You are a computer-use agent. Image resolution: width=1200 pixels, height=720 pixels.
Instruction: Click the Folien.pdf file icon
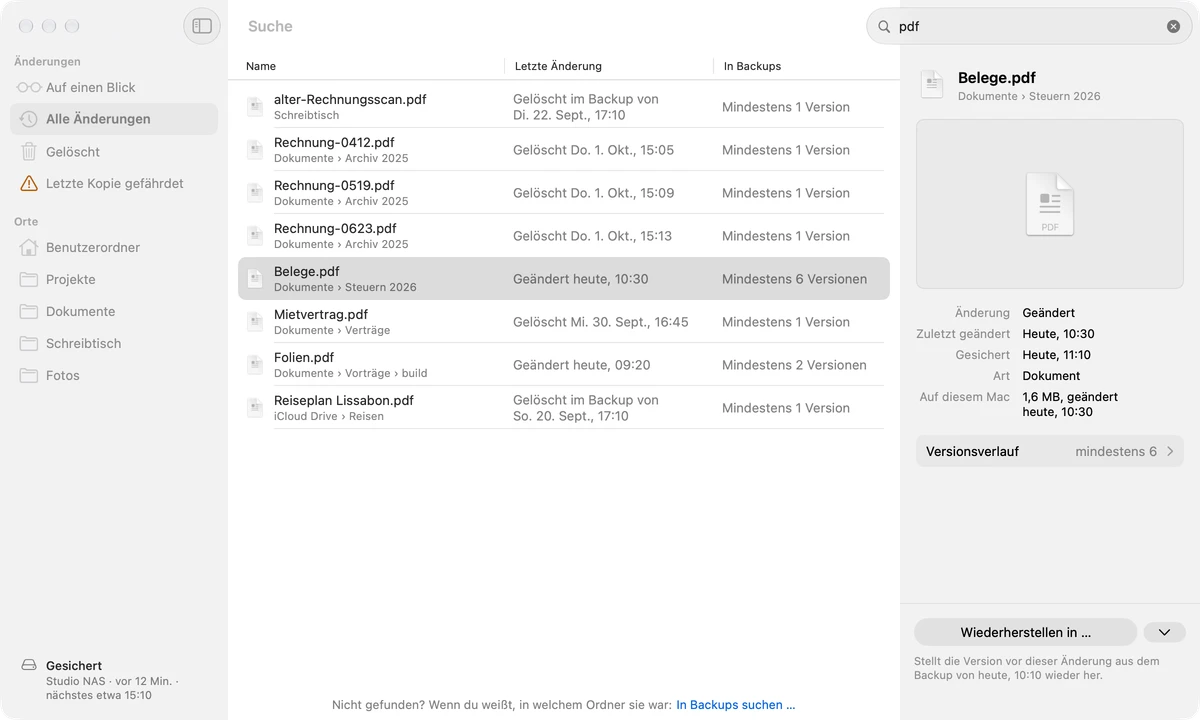pyautogui.click(x=255, y=365)
